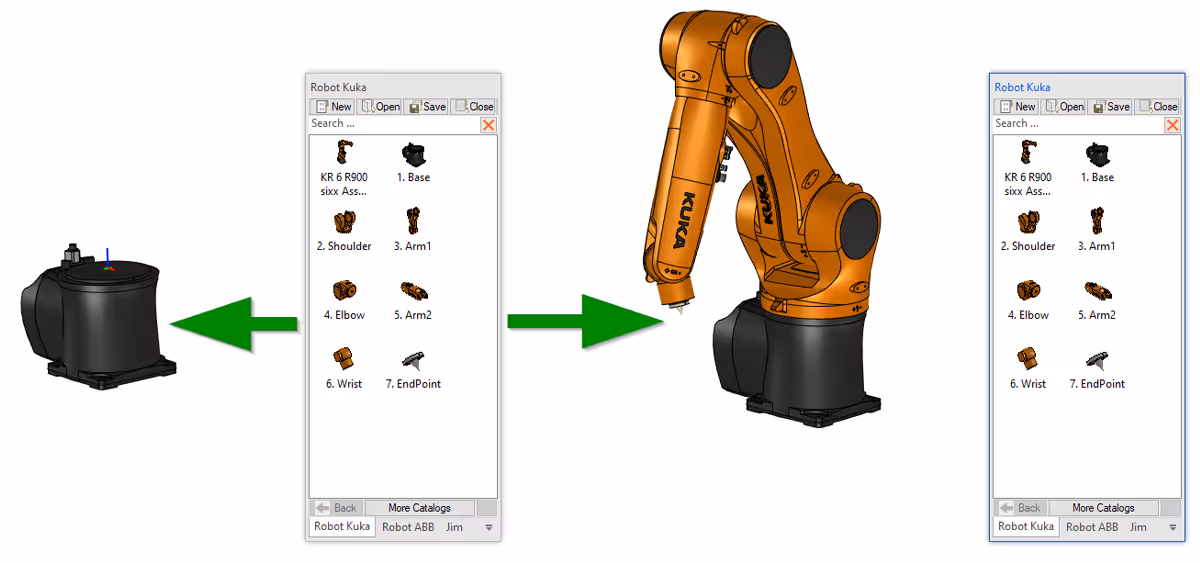Expand tab overflow arrow in right catalog

(x=1173, y=527)
